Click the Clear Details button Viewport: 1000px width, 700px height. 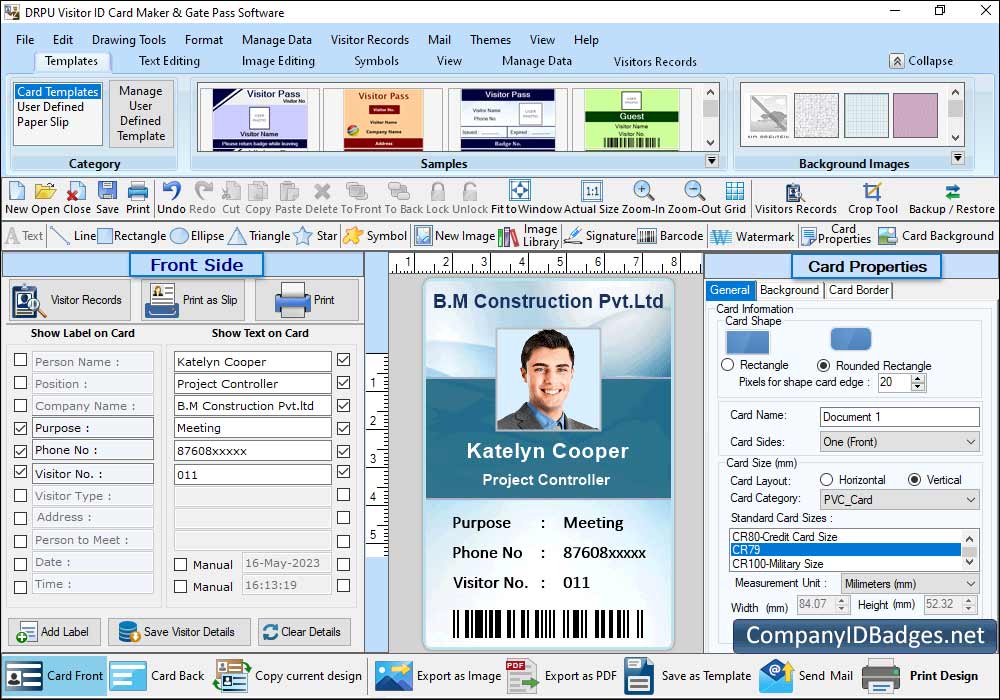(x=304, y=632)
